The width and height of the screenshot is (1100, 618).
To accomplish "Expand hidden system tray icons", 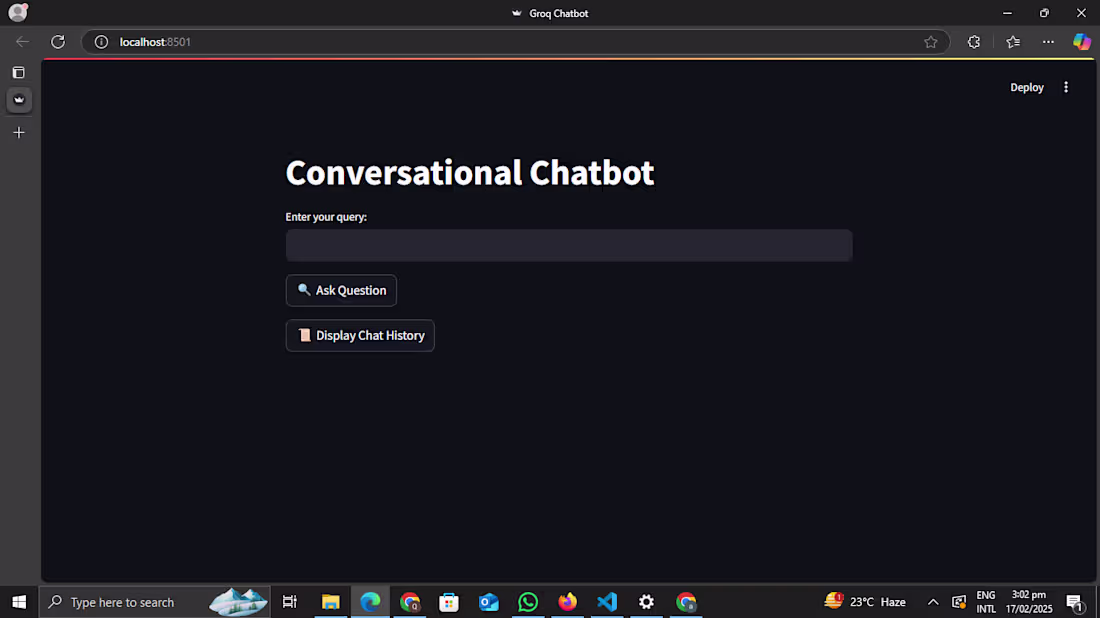I will [x=933, y=602].
